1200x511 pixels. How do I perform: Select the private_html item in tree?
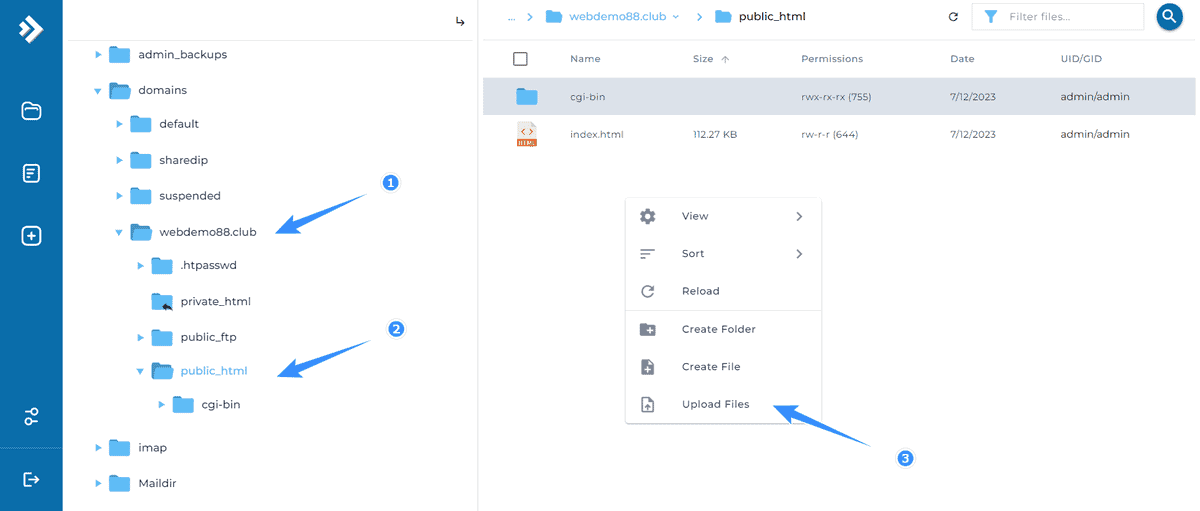(x=215, y=301)
